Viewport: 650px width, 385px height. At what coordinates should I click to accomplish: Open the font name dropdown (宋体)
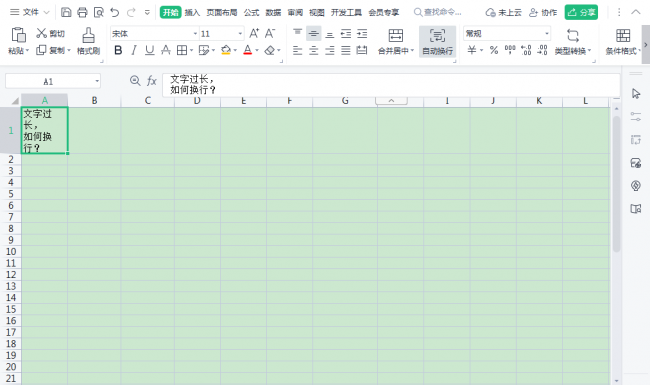tap(195, 34)
